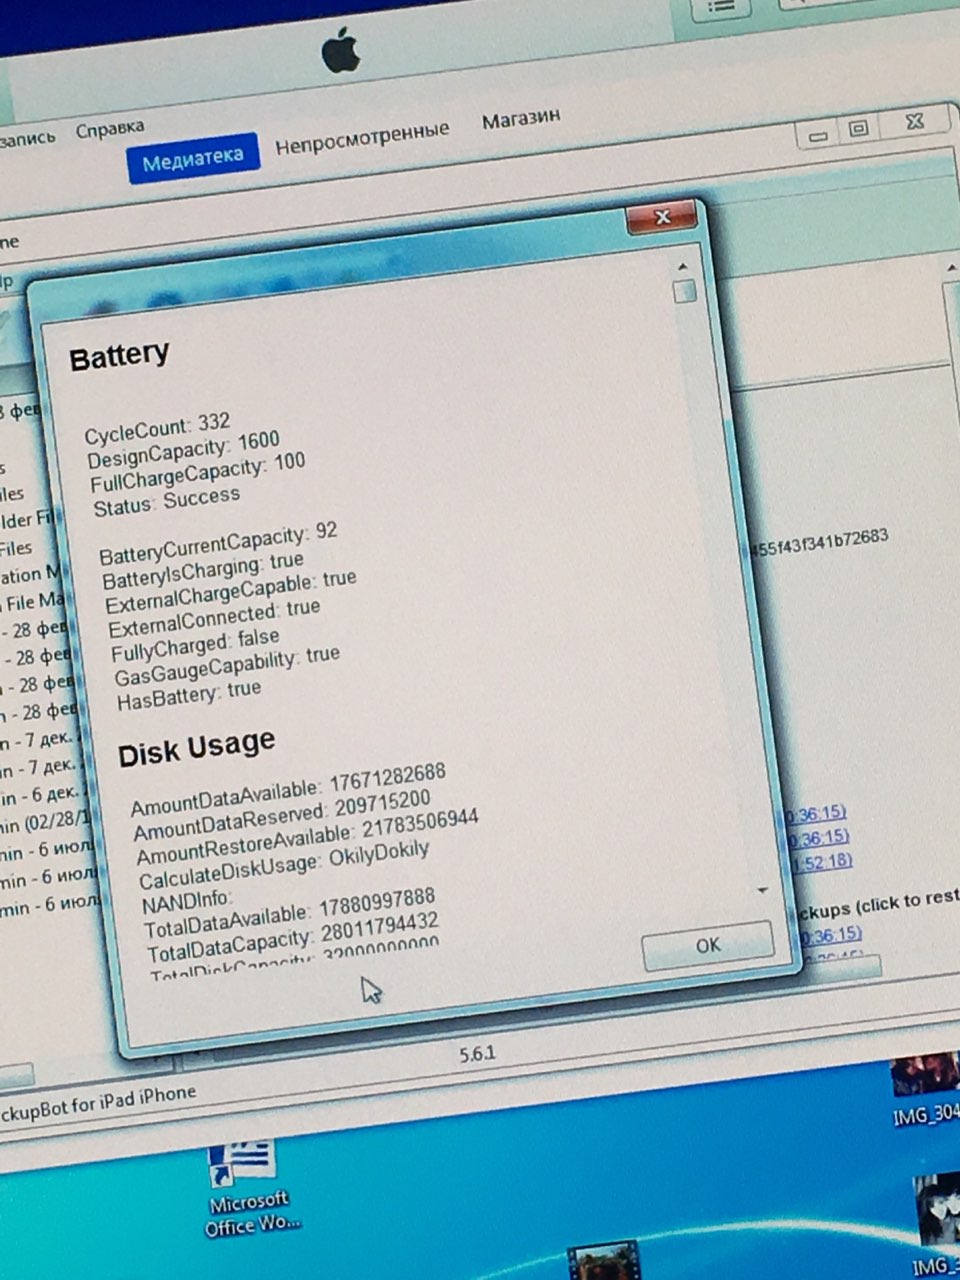
Task: Open the Медиатека tab in iTunes
Action: click(x=193, y=158)
